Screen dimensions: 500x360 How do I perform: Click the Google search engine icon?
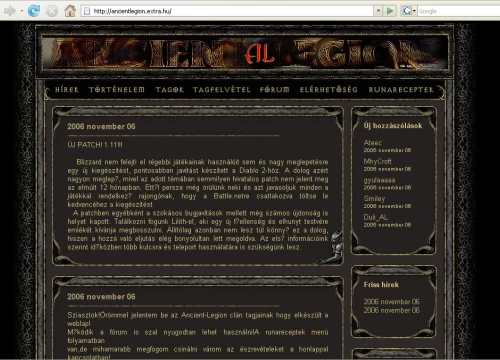pyautogui.click(x=407, y=11)
